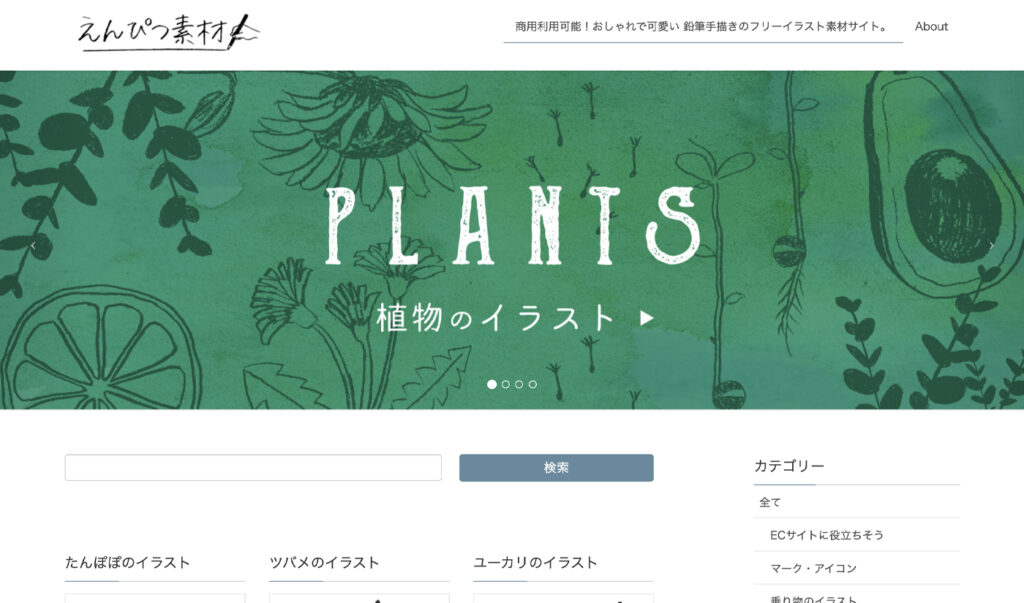This screenshot has height=603, width=1024.
Task: Advance carousel with right chevron arrow
Action: coord(991,246)
